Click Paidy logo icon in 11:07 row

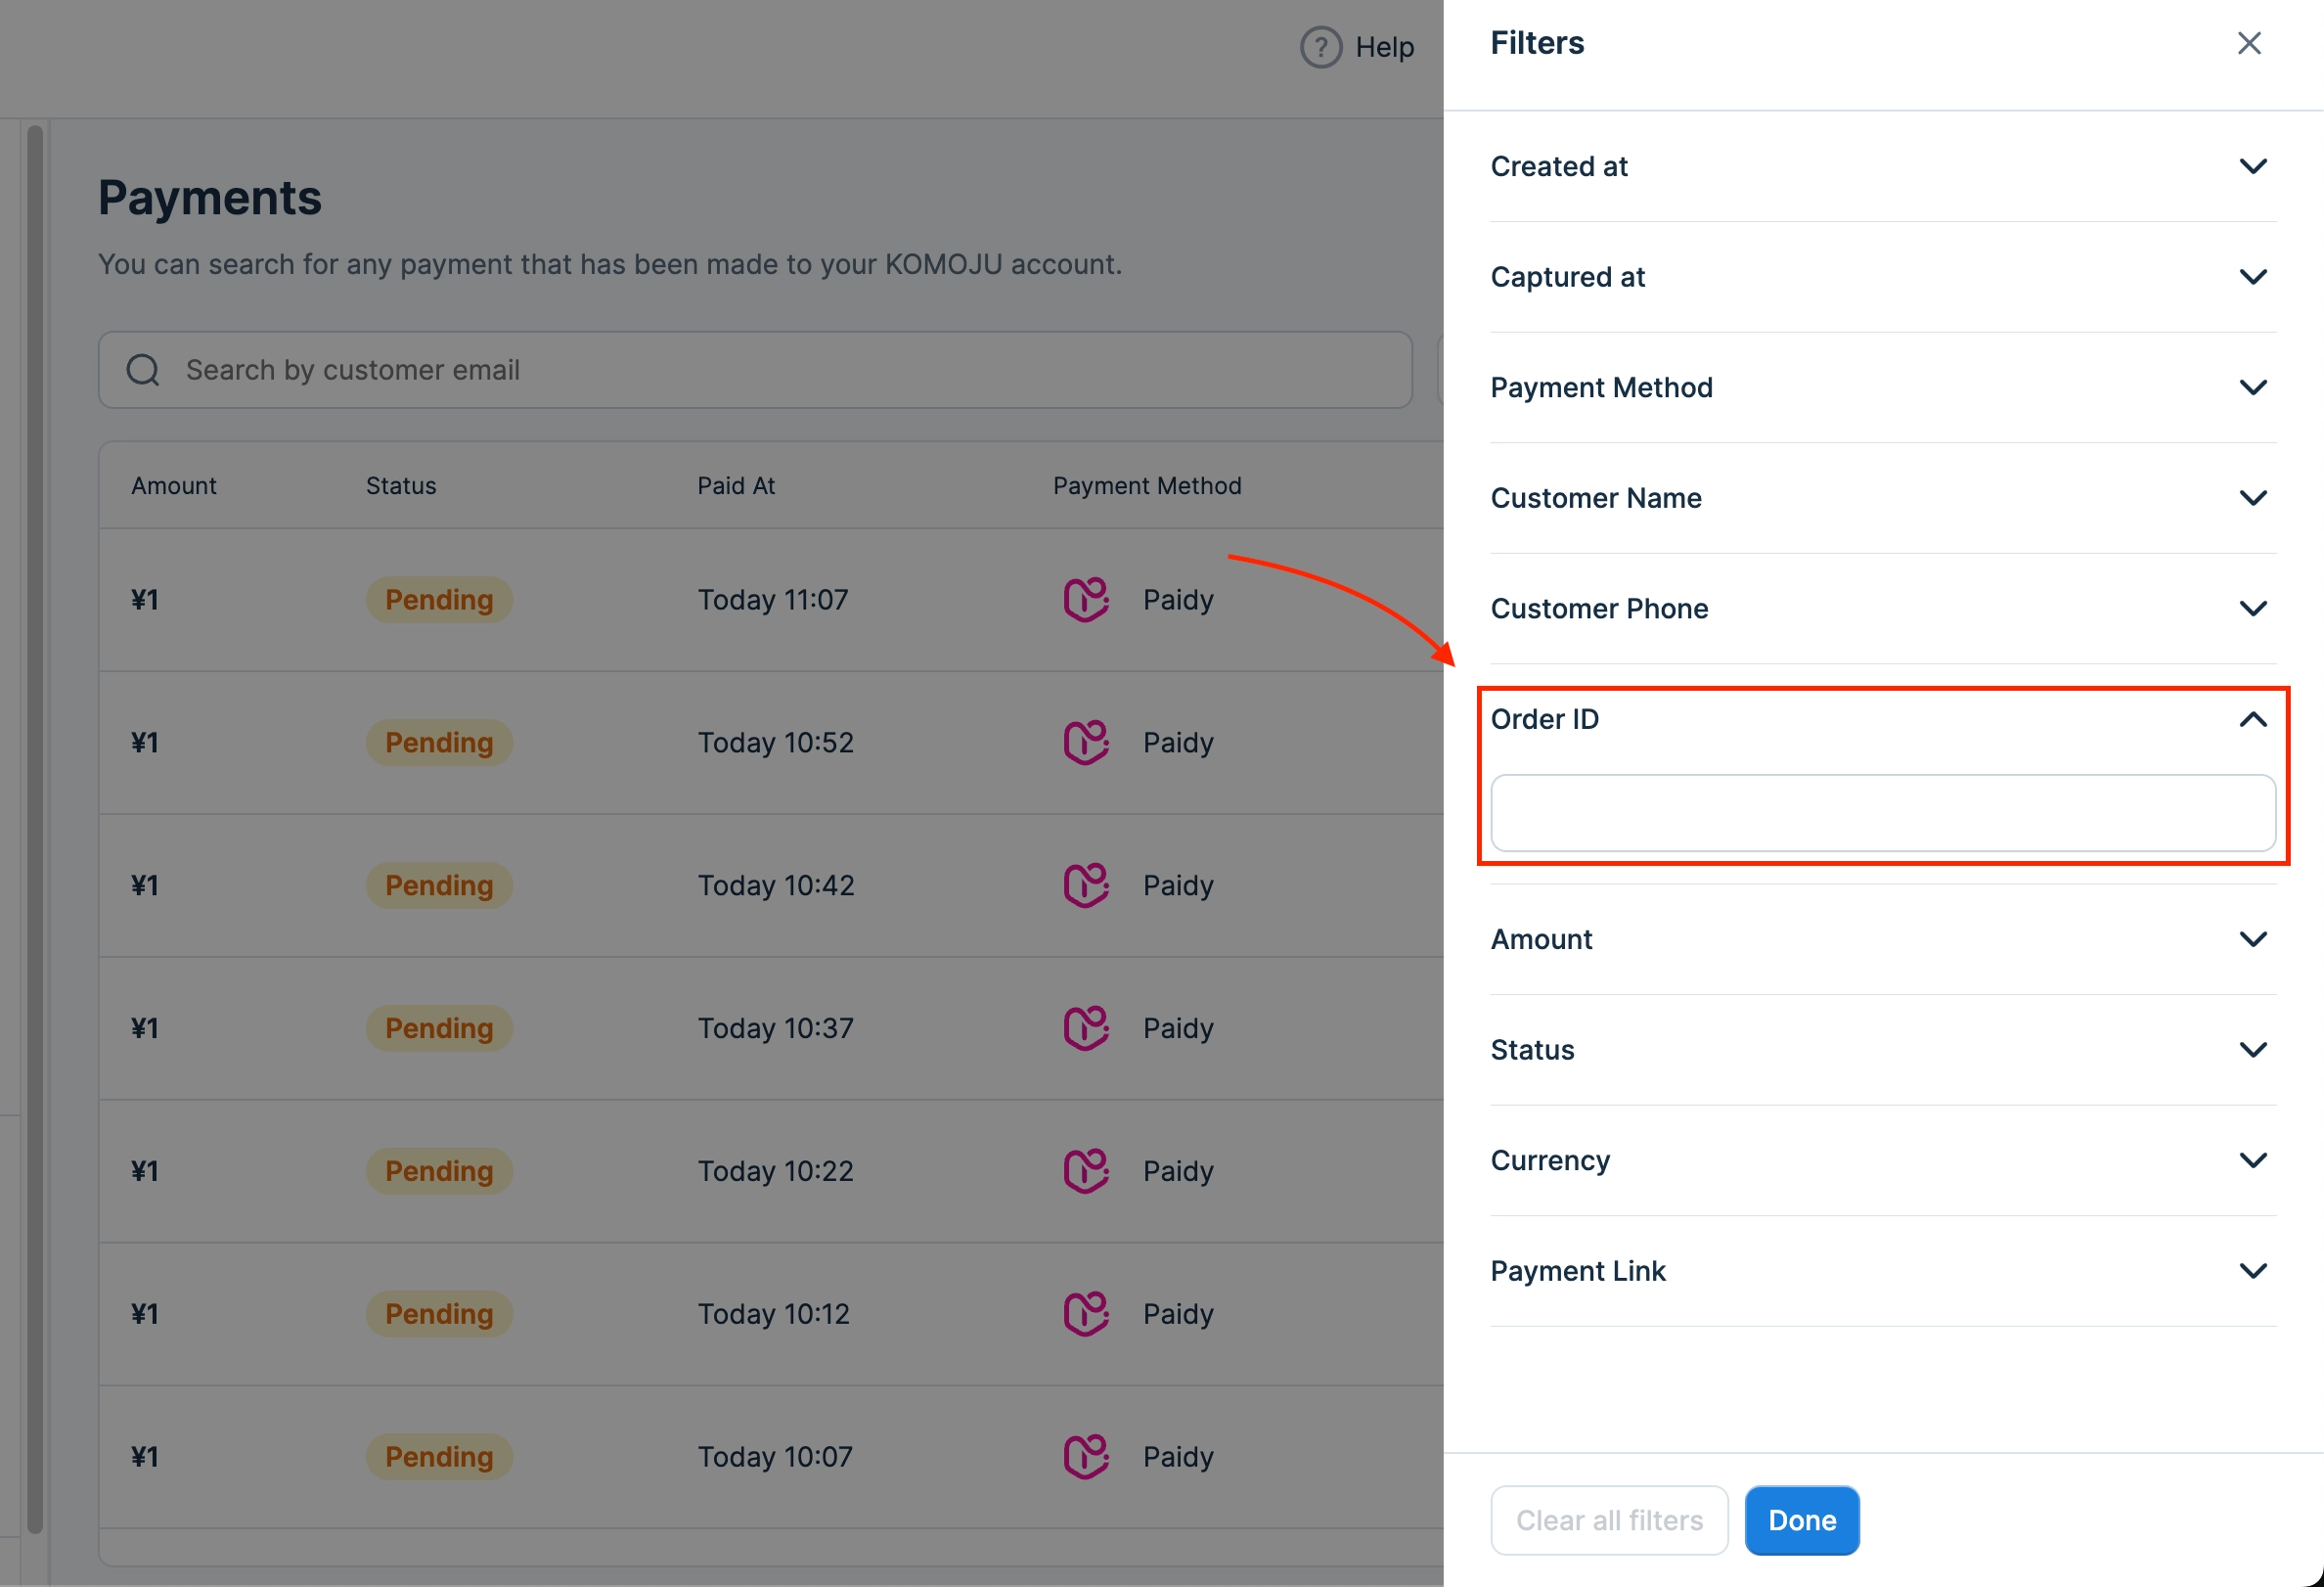[x=1085, y=600]
